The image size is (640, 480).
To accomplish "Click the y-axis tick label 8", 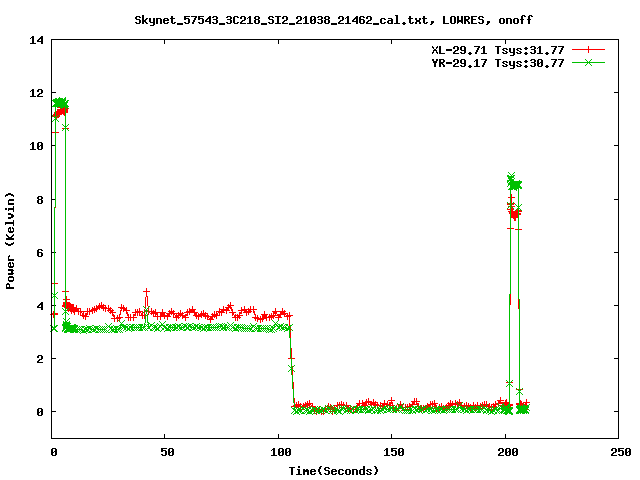I will click(x=40, y=200).
